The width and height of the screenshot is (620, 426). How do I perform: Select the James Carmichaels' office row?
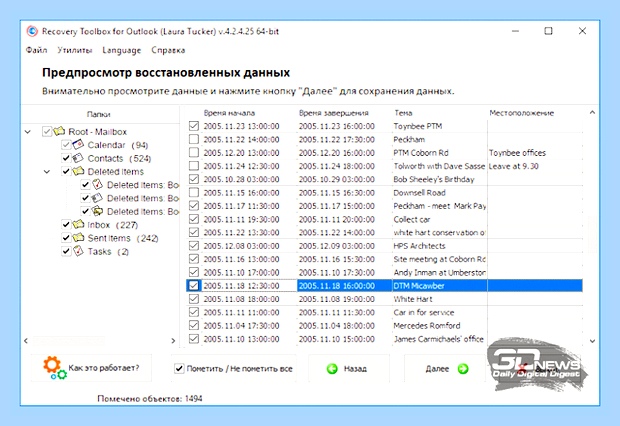384,339
